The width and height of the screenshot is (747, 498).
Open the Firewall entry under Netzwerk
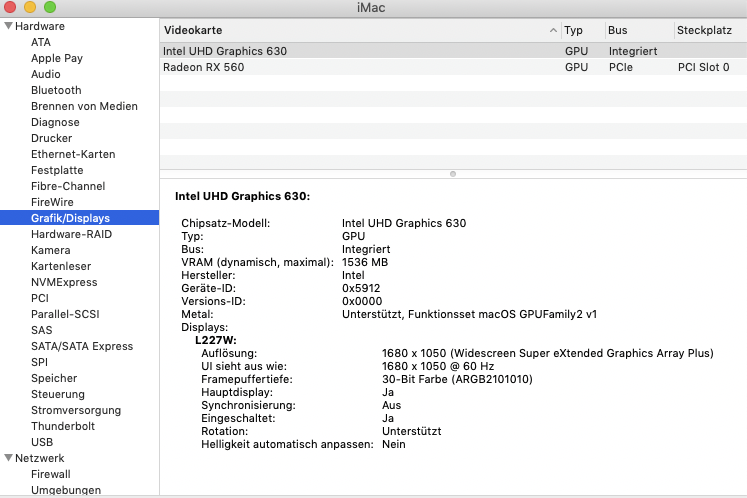point(51,474)
